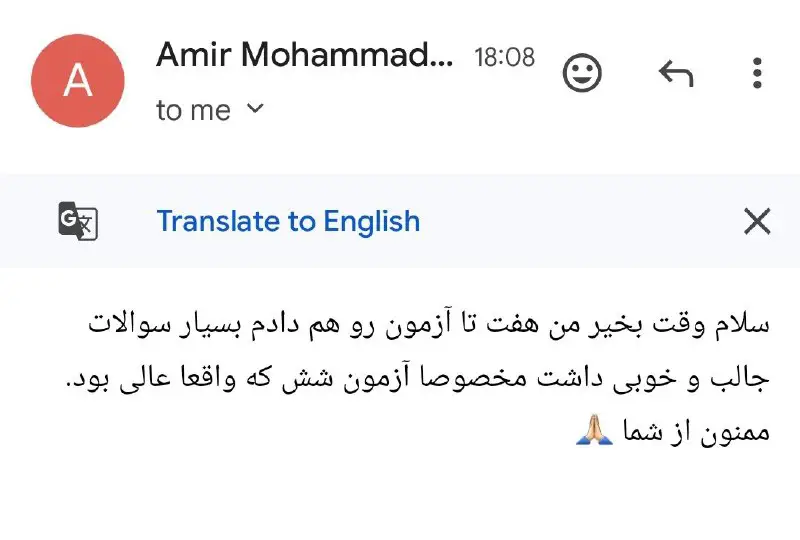Click the first line of Persian message text
800x540 pixels.
[430, 325]
